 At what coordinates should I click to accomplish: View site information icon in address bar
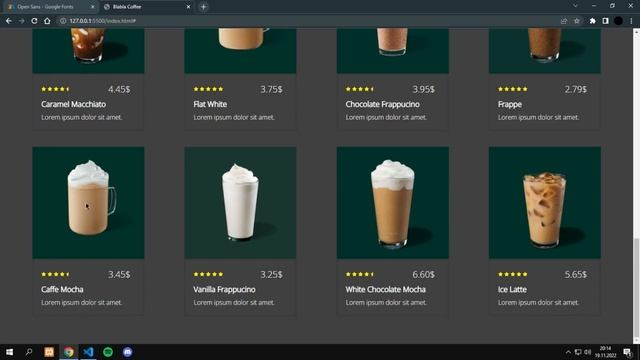[x=63, y=21]
